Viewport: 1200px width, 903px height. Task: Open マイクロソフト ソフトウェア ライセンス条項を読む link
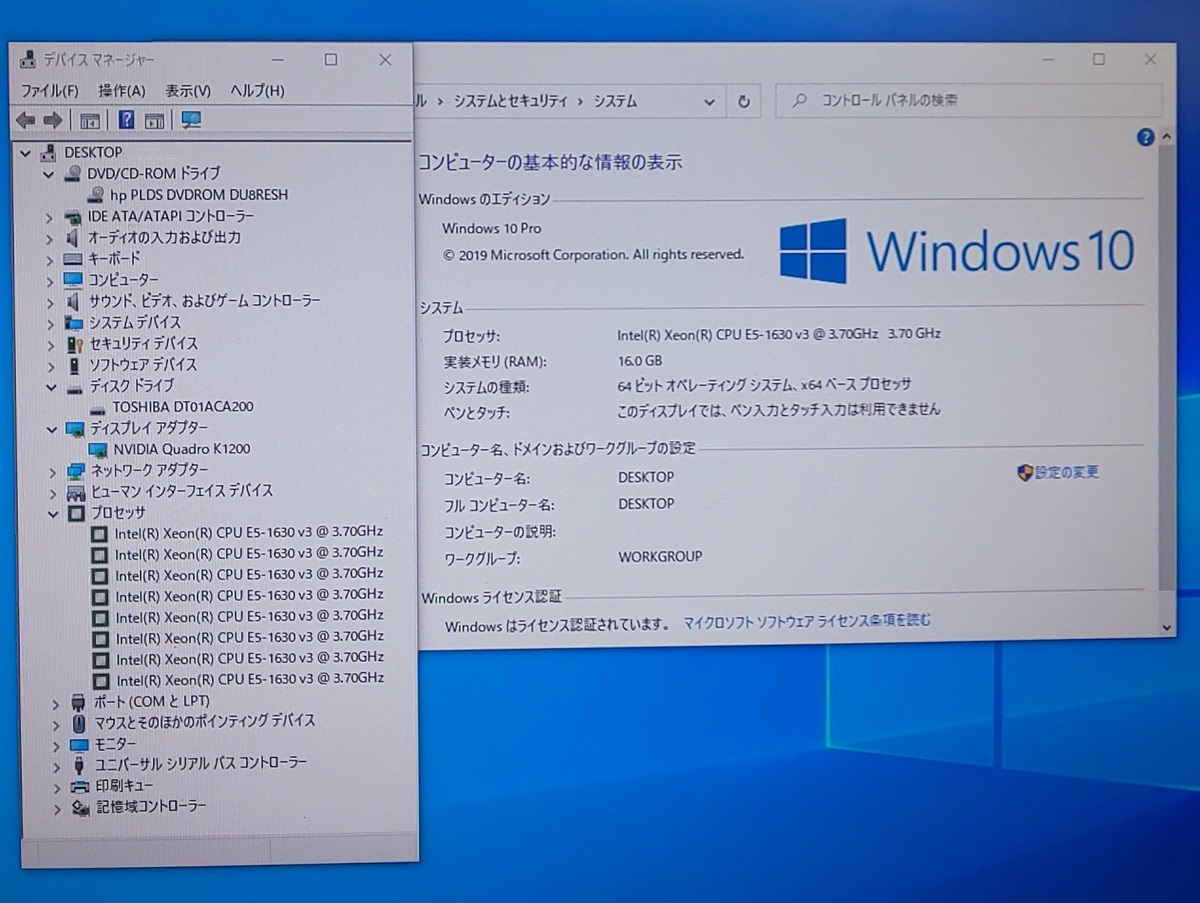[x=807, y=621]
